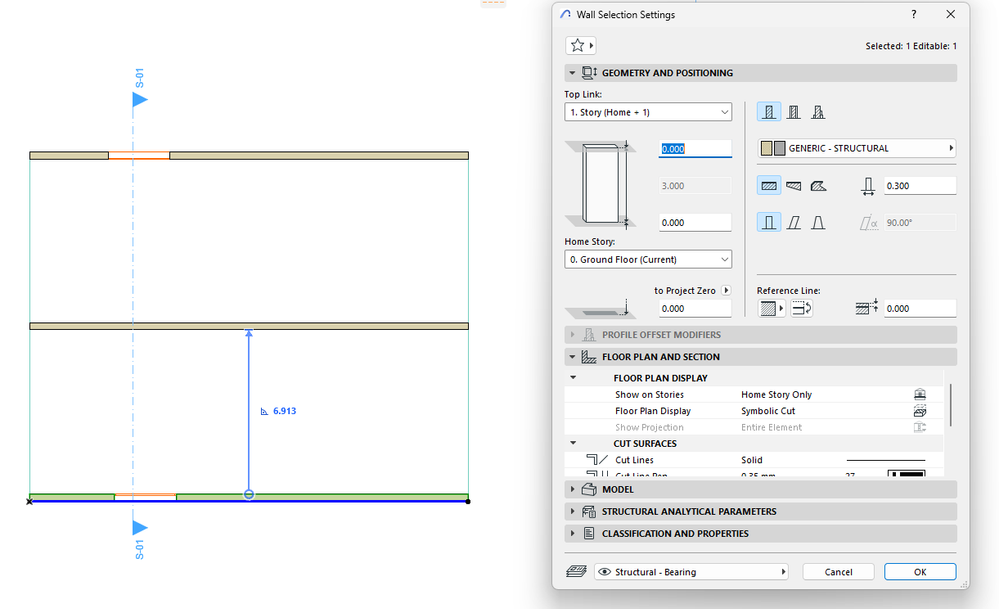Click the Model panel icon

click(589, 489)
